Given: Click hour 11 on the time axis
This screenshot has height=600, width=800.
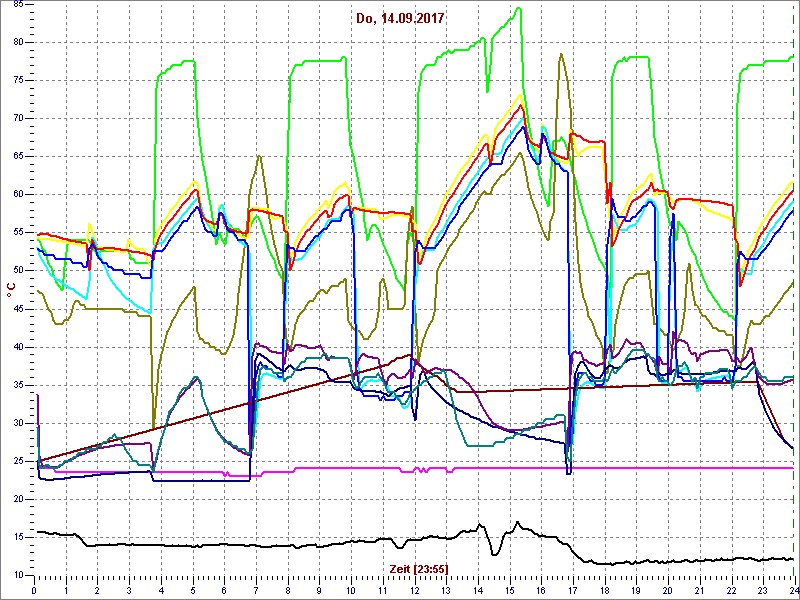Looking at the screenshot, I should click(x=383, y=591).
